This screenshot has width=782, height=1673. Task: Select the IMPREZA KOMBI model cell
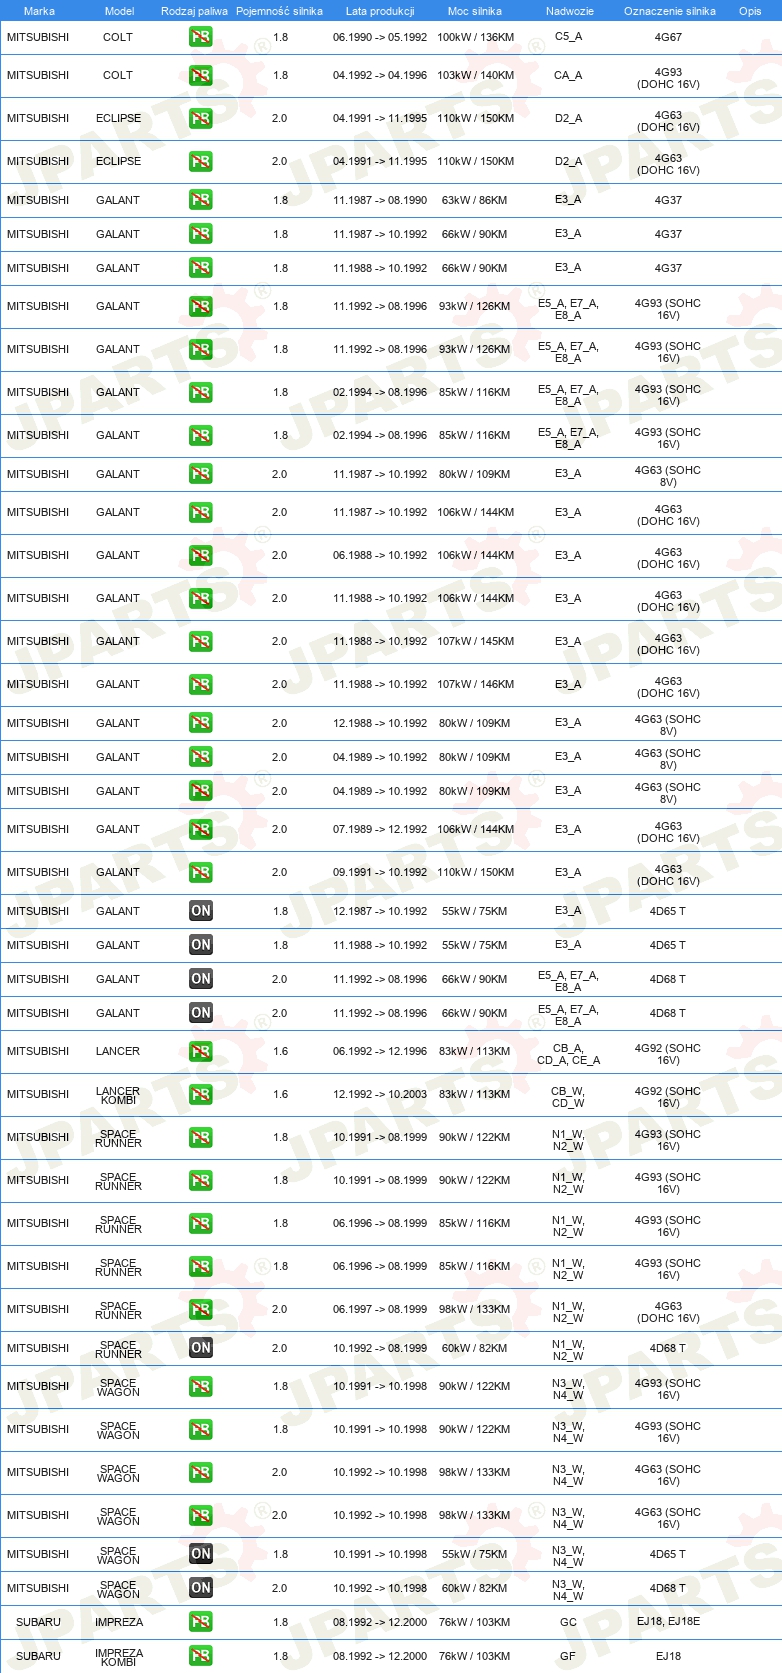tap(119, 1657)
